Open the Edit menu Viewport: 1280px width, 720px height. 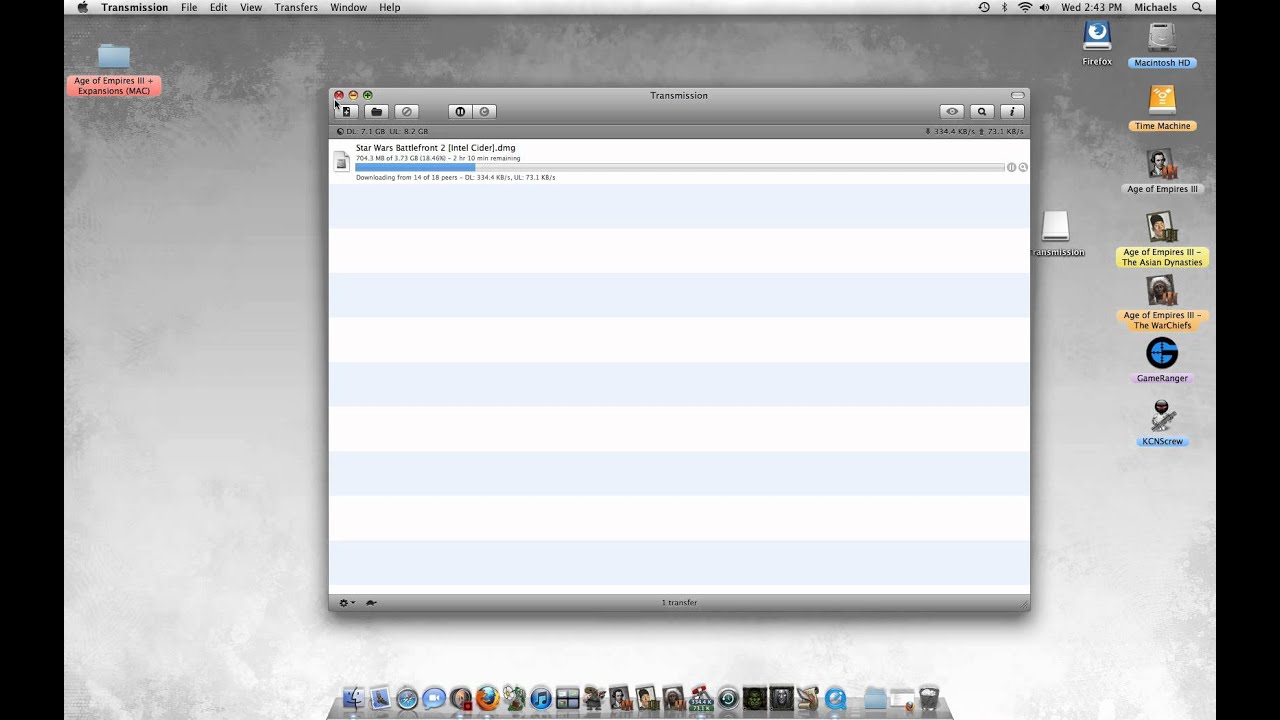(218, 7)
